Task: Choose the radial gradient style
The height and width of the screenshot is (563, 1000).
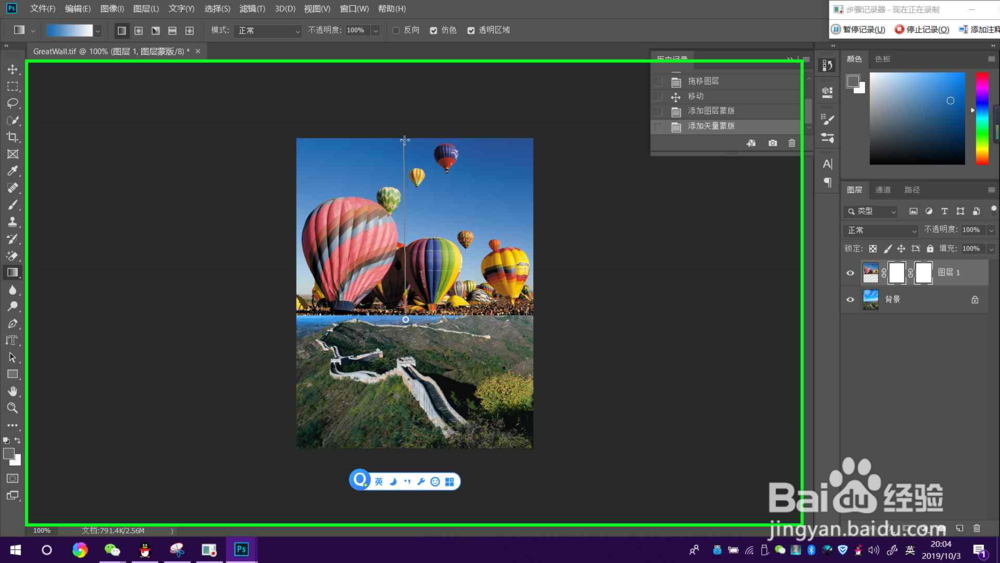Action: [138, 30]
